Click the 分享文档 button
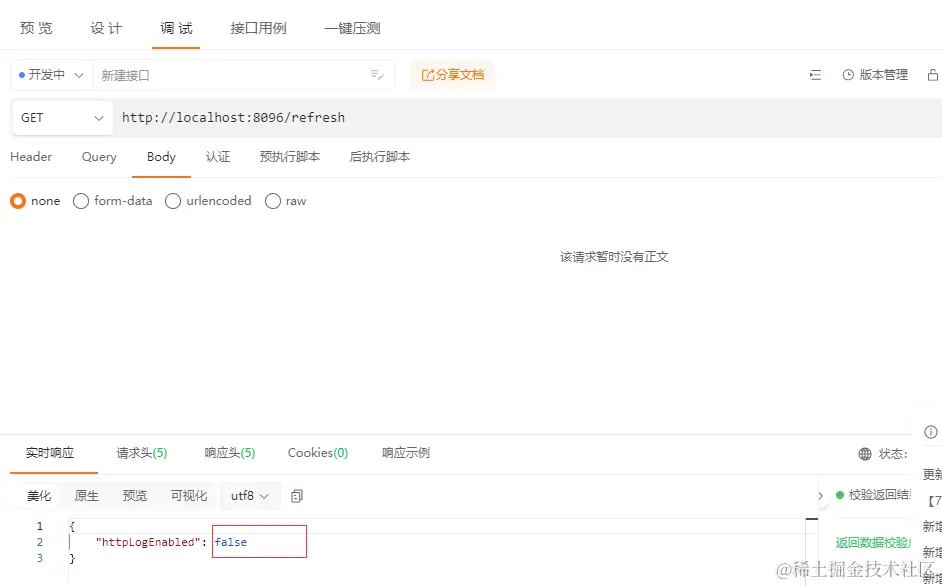 coord(451,74)
